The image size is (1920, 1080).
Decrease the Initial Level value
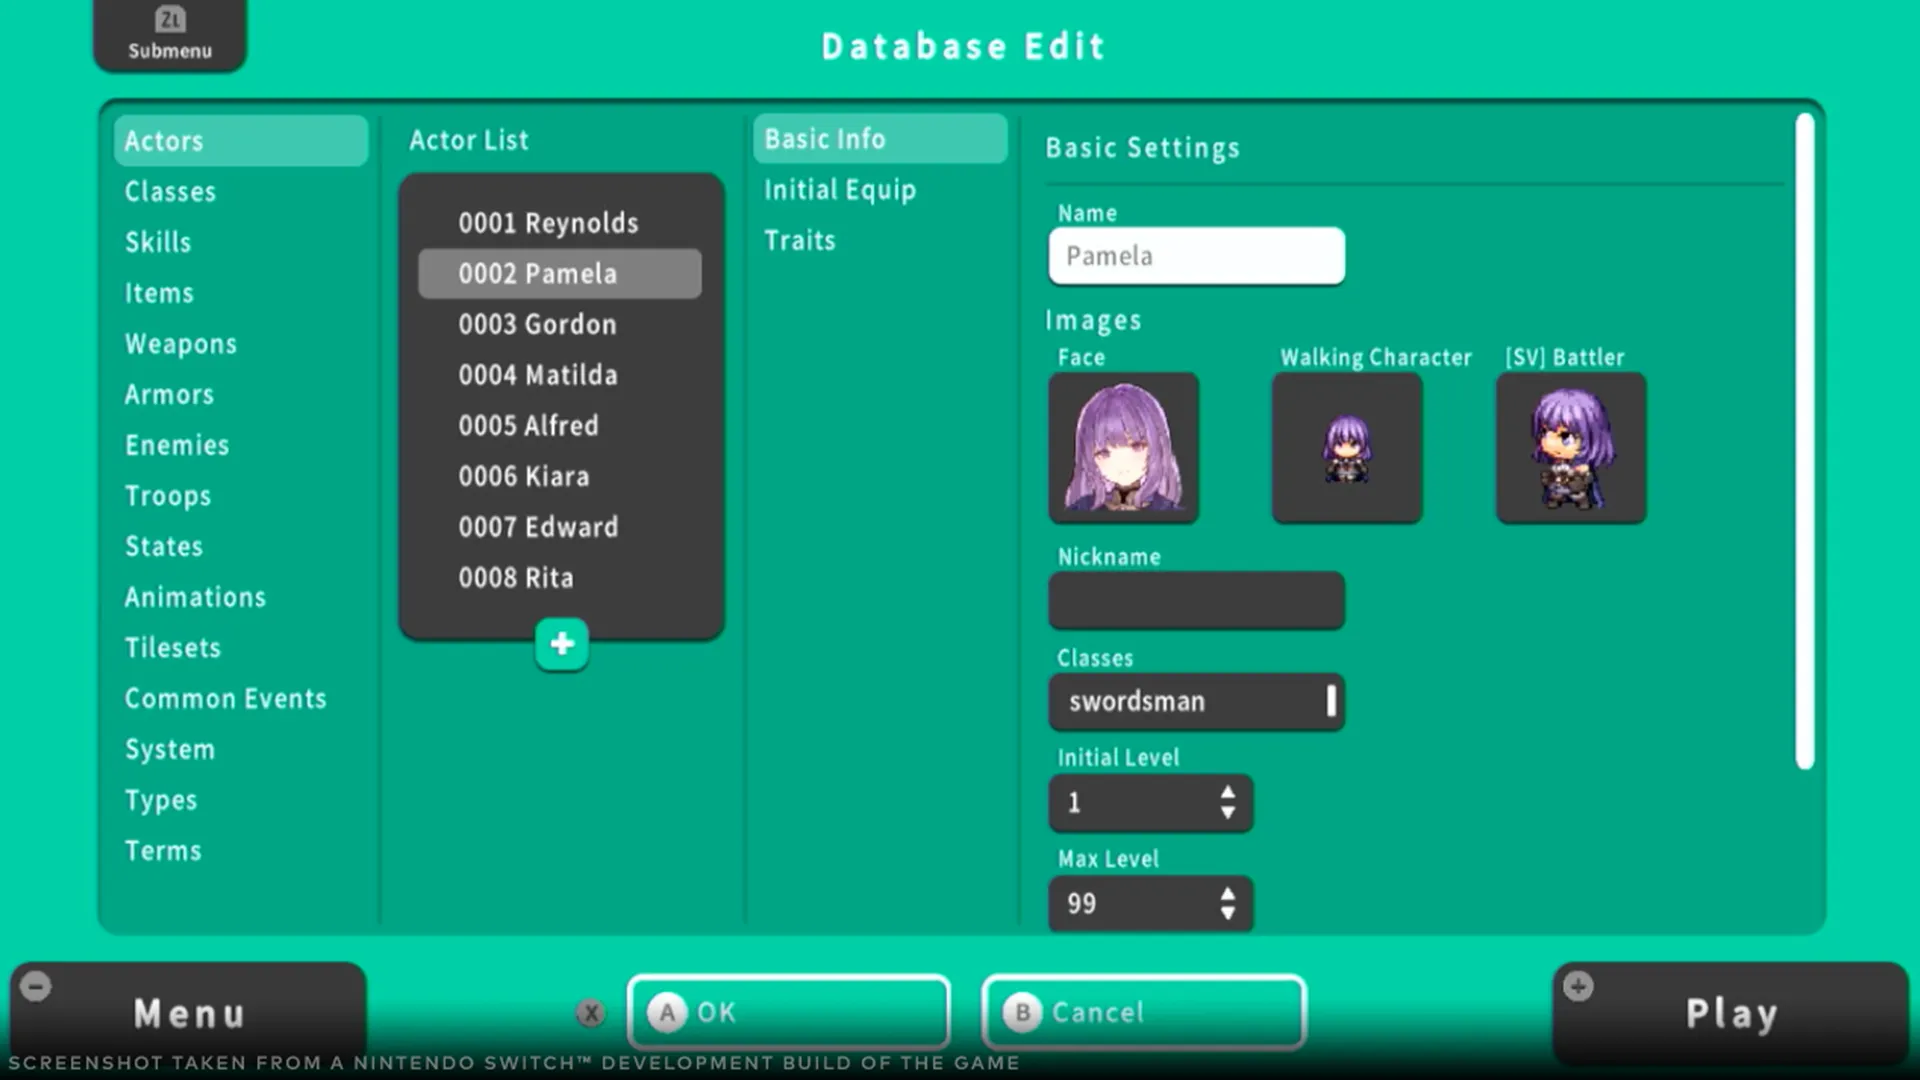tap(1228, 814)
